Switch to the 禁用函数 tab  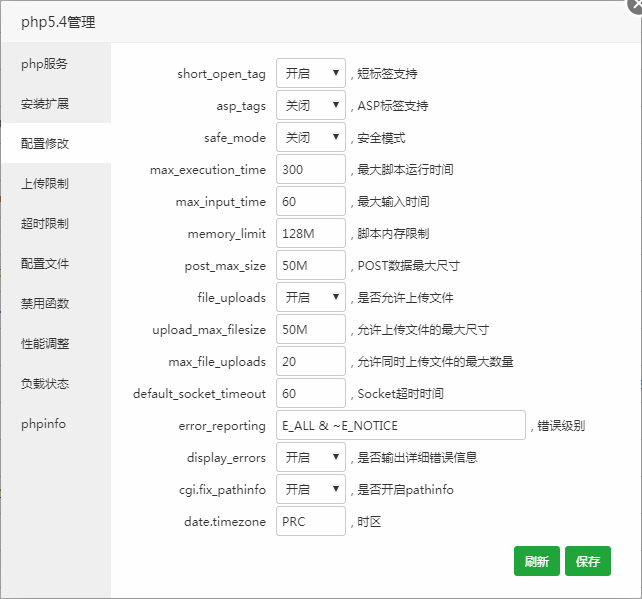(45, 304)
